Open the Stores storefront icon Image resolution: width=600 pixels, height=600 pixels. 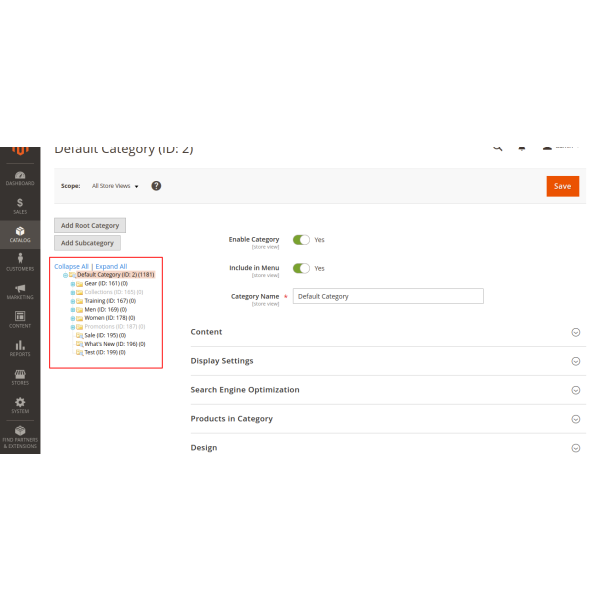tap(20, 376)
